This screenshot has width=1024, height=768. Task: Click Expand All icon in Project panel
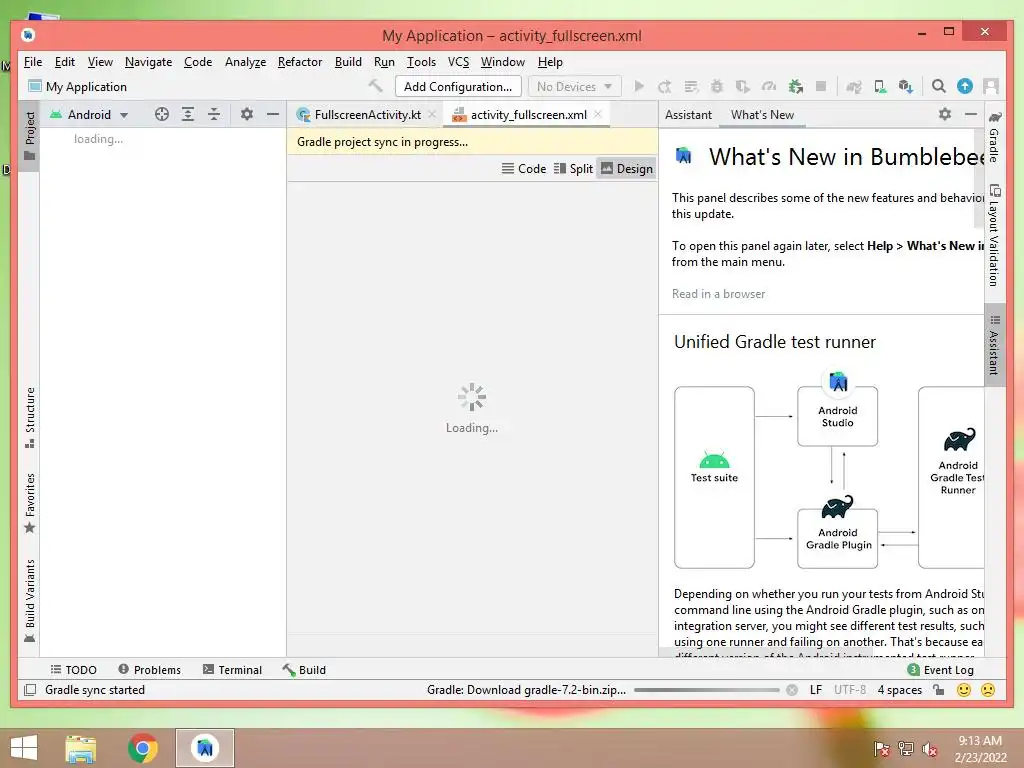point(188,114)
